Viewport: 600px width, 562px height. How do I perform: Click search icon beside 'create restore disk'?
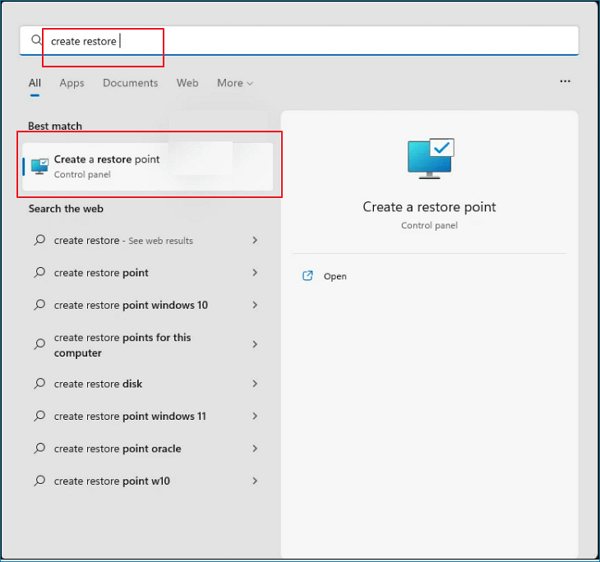(39, 383)
